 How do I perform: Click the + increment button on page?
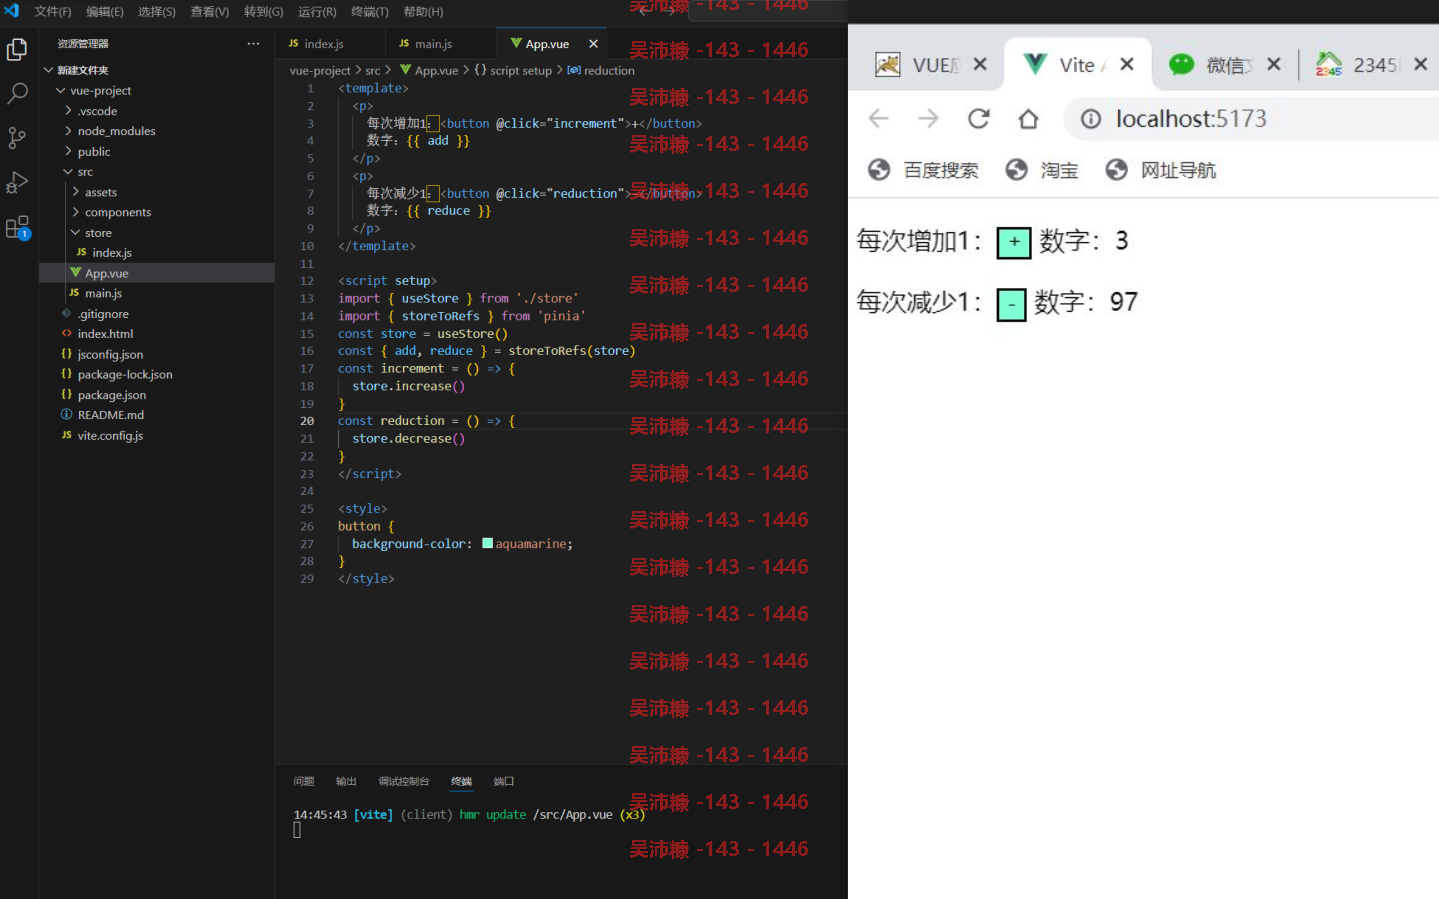click(1014, 242)
